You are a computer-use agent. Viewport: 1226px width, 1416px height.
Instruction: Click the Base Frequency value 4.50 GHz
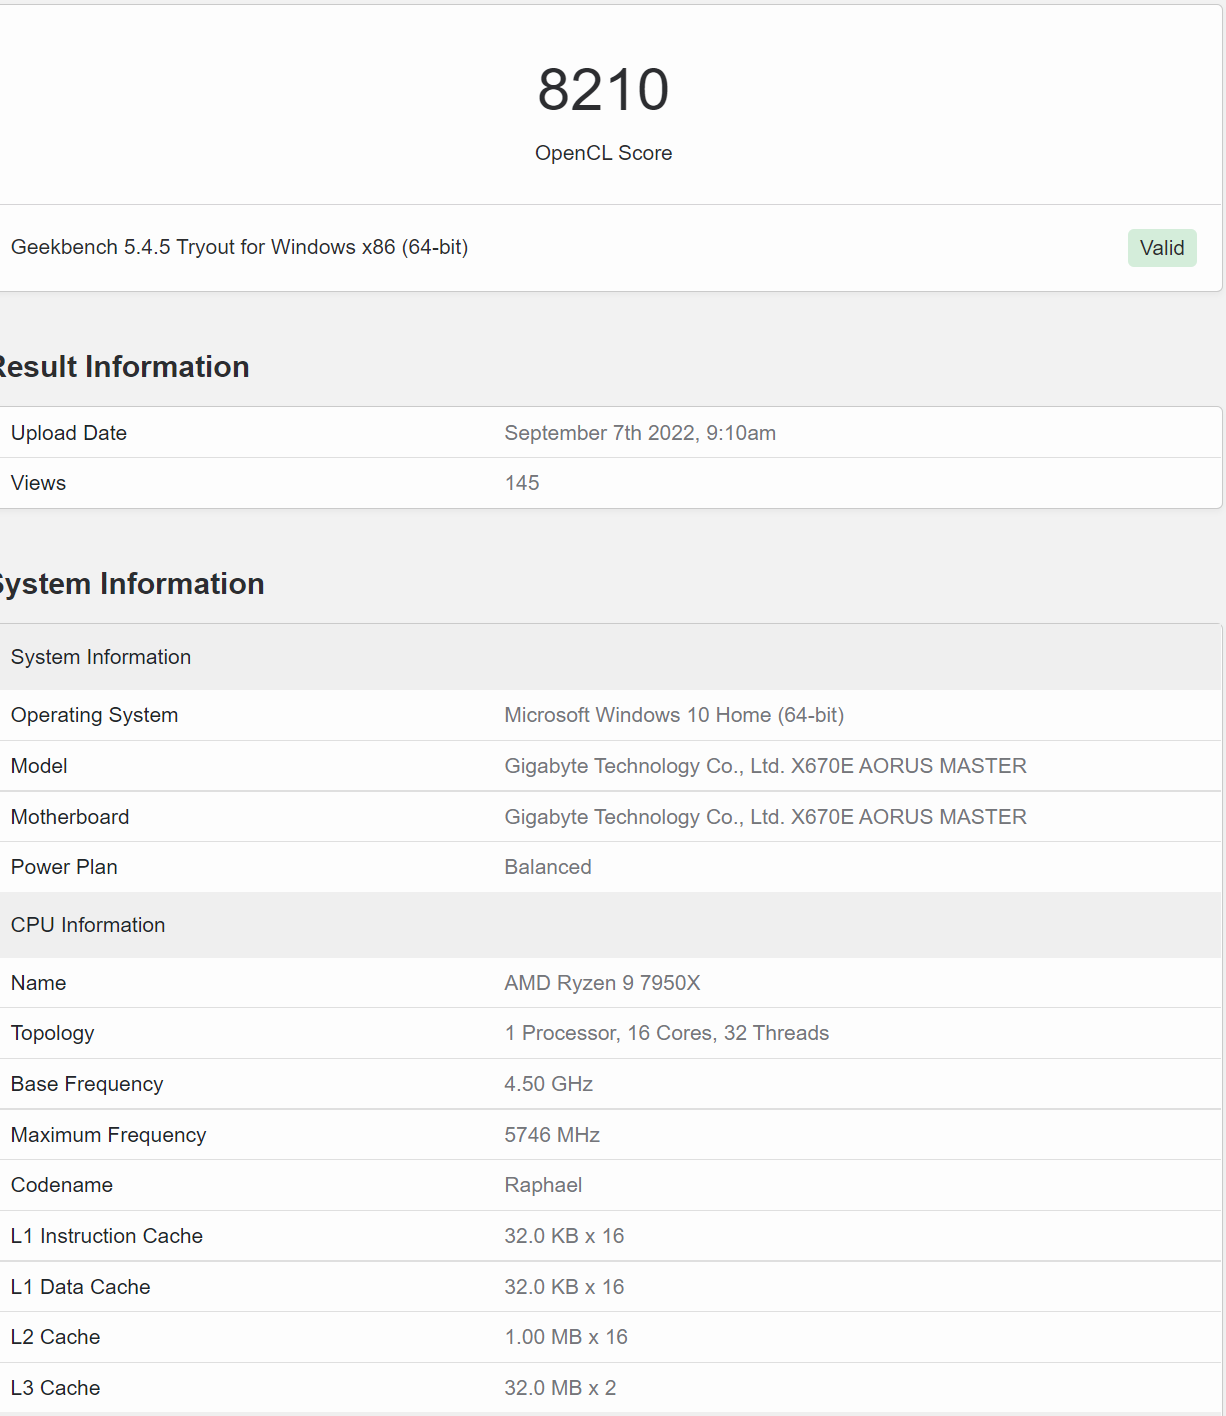(549, 1084)
